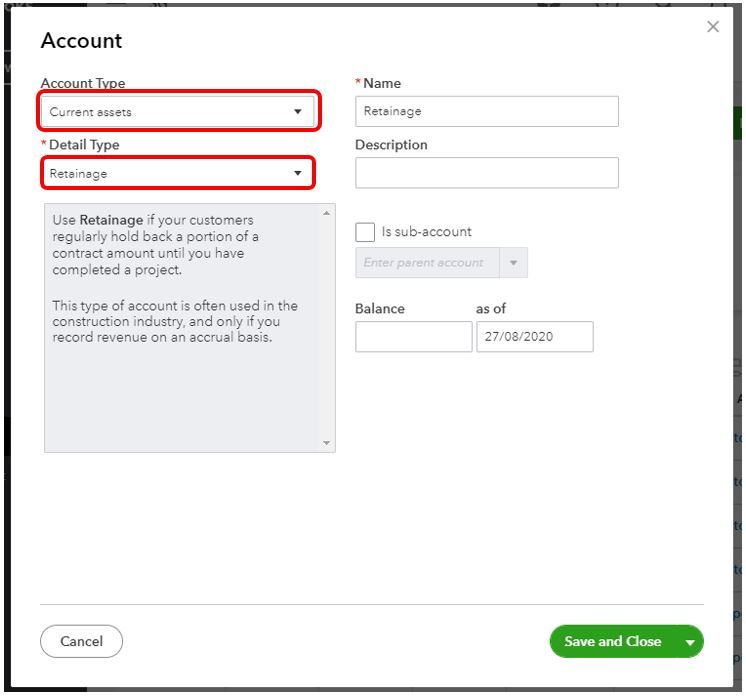Expand the parent account dropdown arrow

pos(514,263)
